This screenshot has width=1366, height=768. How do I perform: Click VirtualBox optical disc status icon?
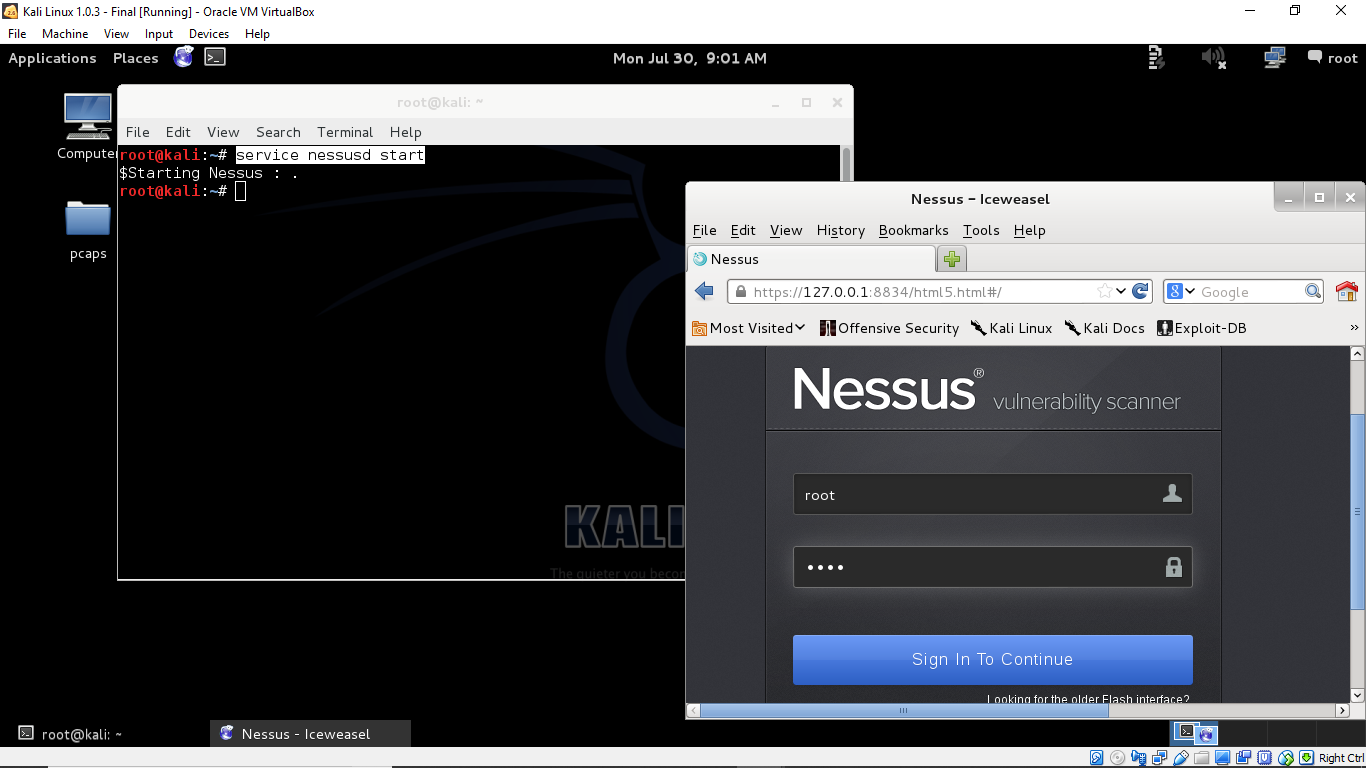pos(1117,757)
